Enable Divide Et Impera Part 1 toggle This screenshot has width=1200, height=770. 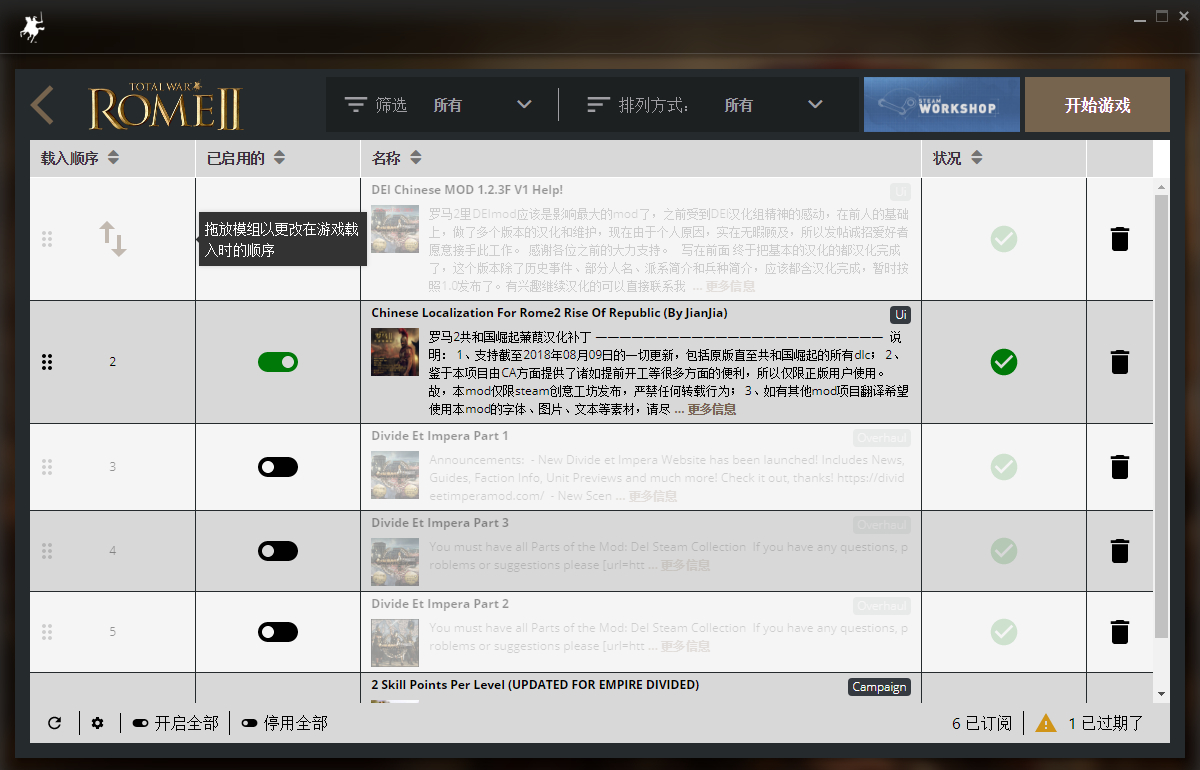pos(278,467)
